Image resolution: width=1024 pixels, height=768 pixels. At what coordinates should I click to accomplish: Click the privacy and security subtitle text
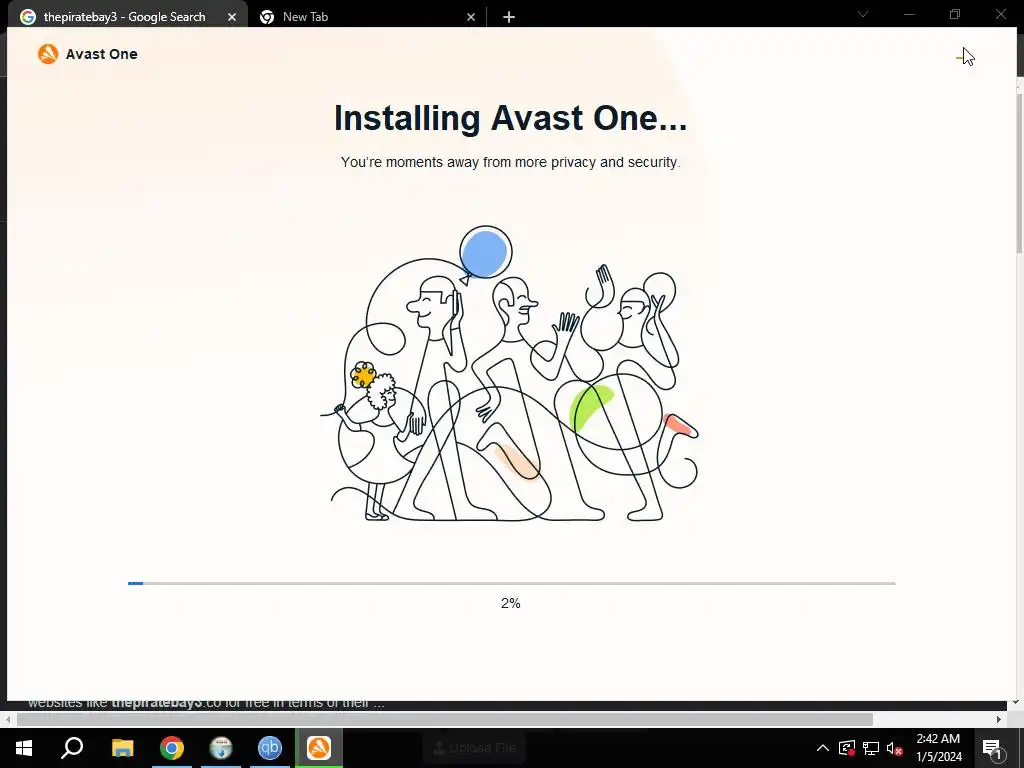pos(510,162)
